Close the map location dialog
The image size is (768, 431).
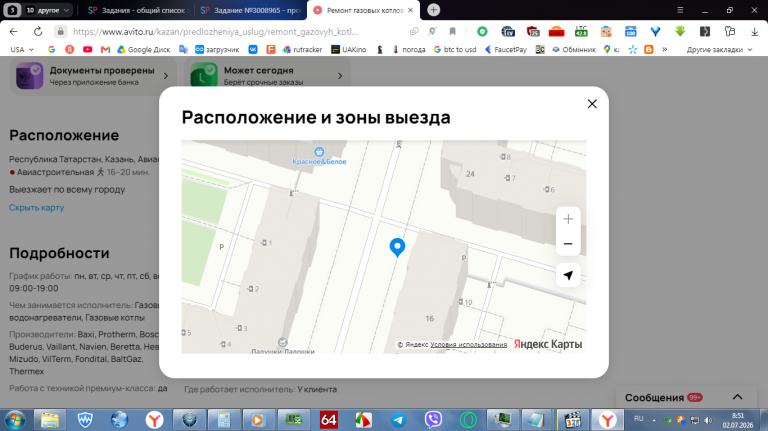coord(592,104)
